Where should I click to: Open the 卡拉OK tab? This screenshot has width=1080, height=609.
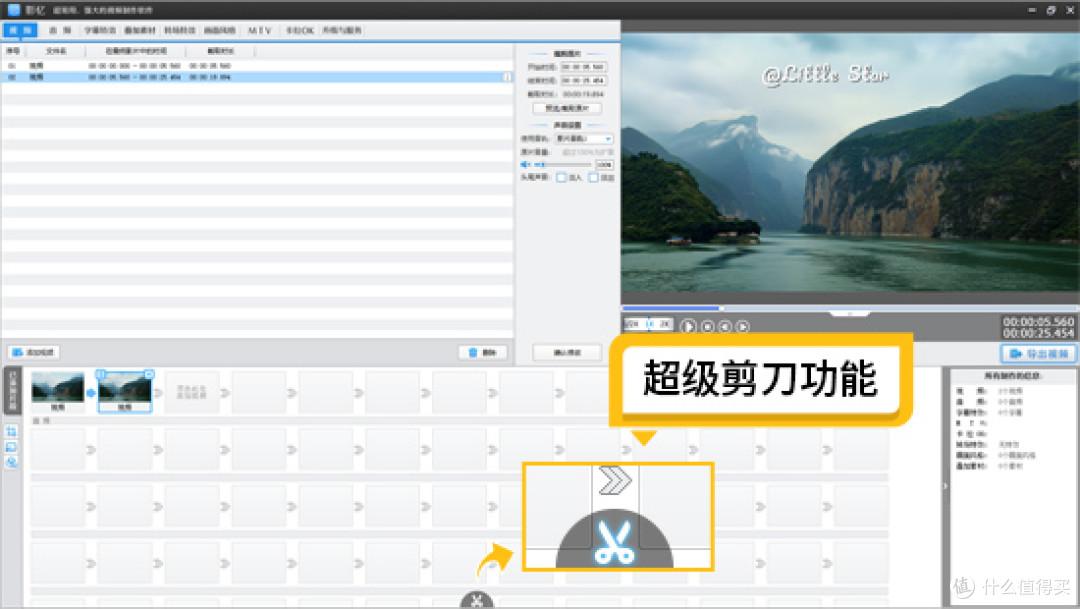(x=300, y=30)
